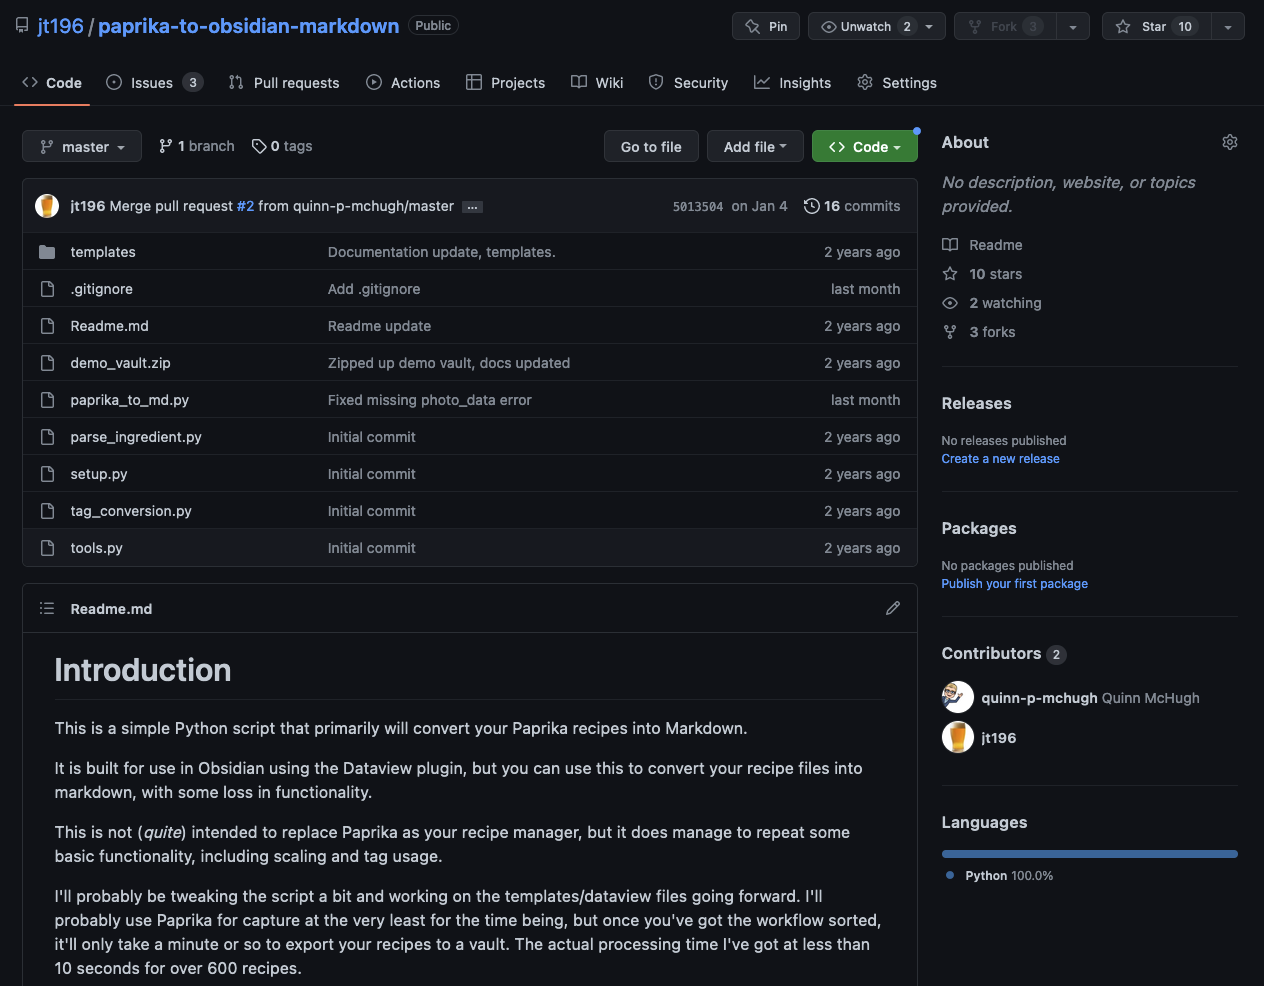Open 'Fixed missing photo_data error' commit message

tap(430, 400)
